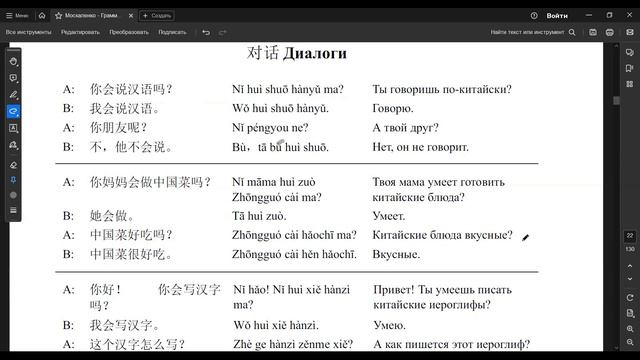
Task: Open the Меню hamburger menu
Action: coord(17,16)
